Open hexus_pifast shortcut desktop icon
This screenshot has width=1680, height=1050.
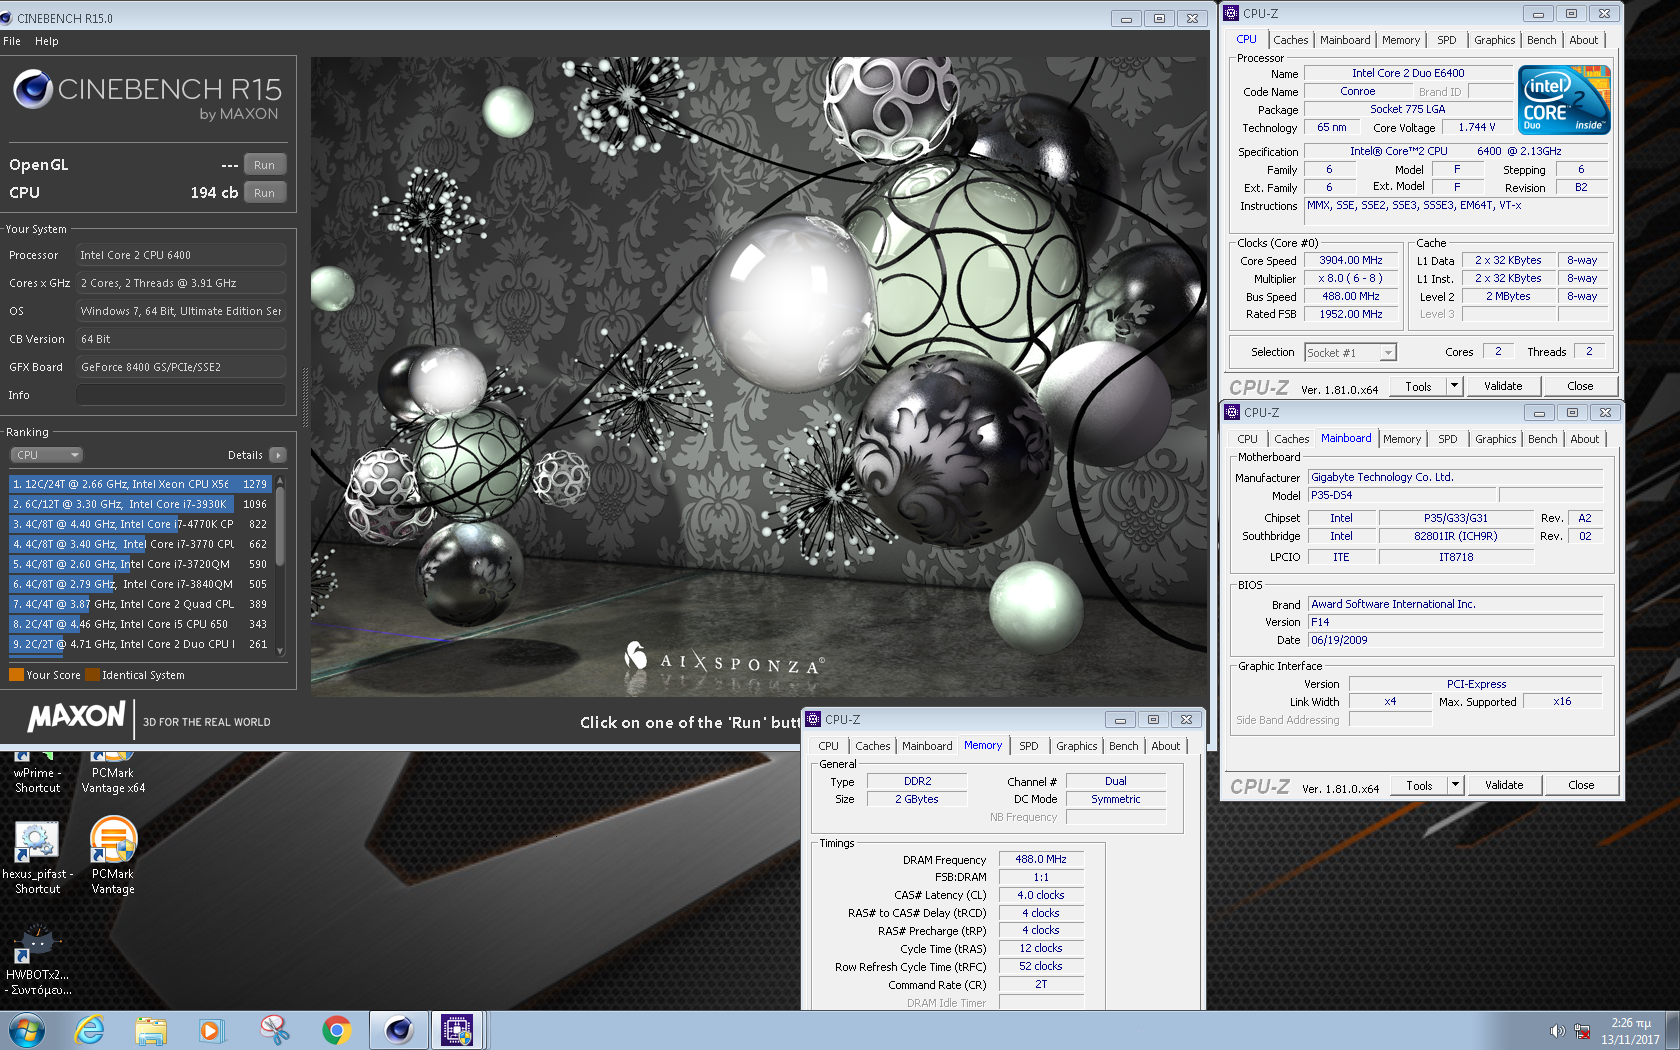(37, 858)
